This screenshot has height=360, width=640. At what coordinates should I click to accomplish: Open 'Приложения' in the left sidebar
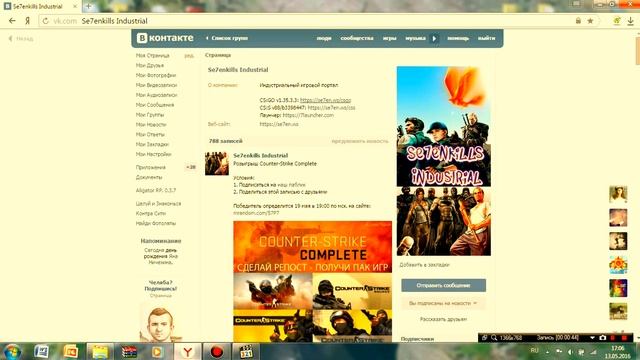point(151,167)
